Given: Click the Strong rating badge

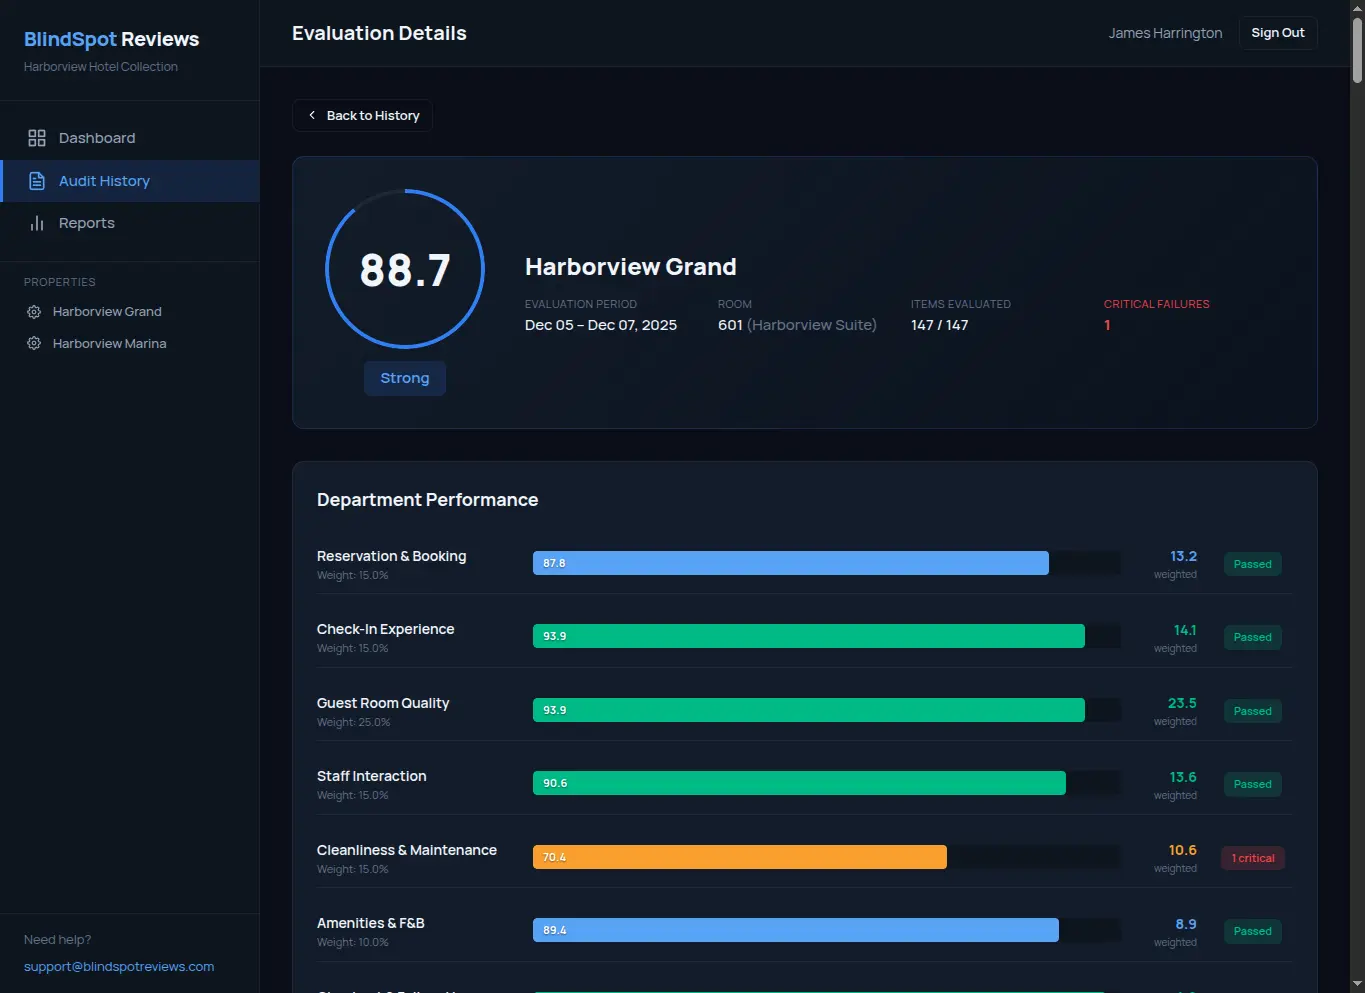Looking at the screenshot, I should (x=404, y=378).
